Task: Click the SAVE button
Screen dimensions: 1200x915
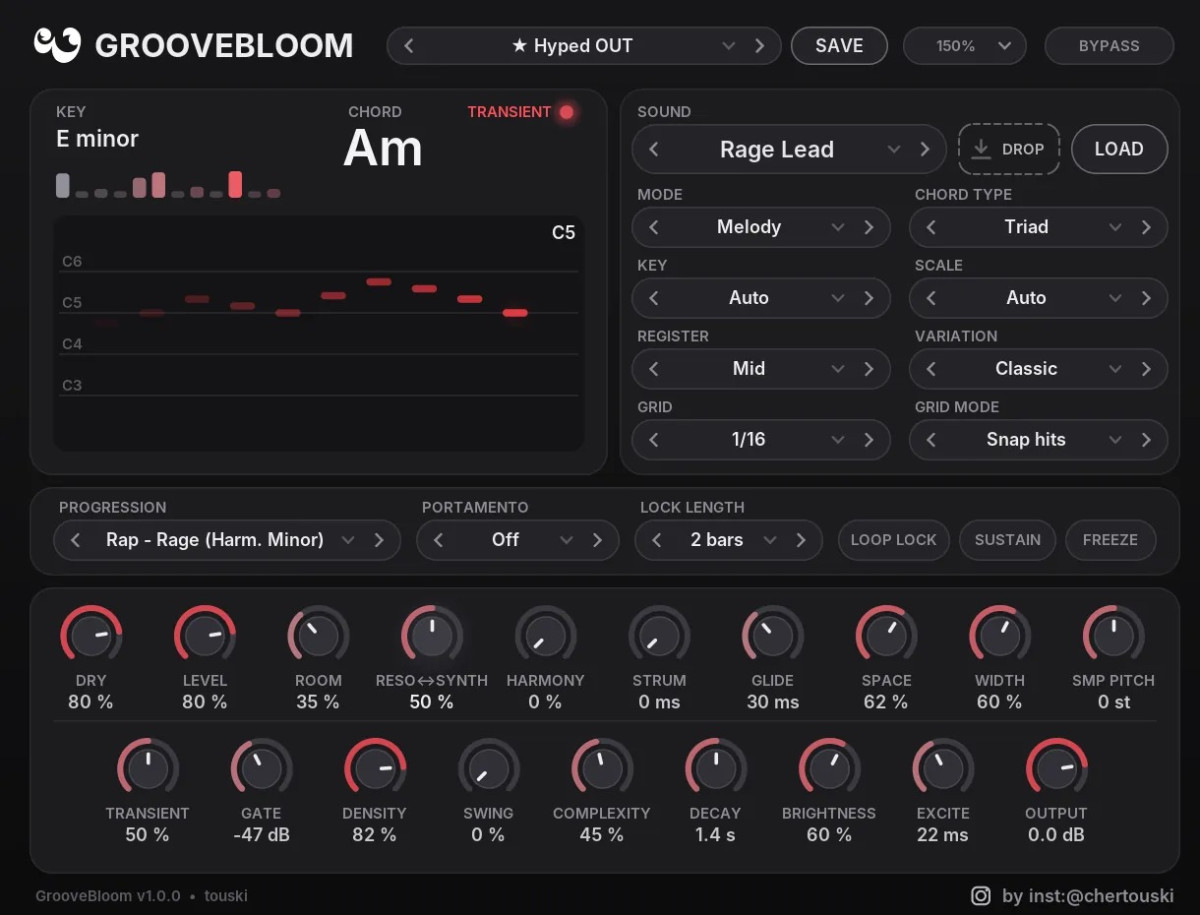Action: [839, 46]
